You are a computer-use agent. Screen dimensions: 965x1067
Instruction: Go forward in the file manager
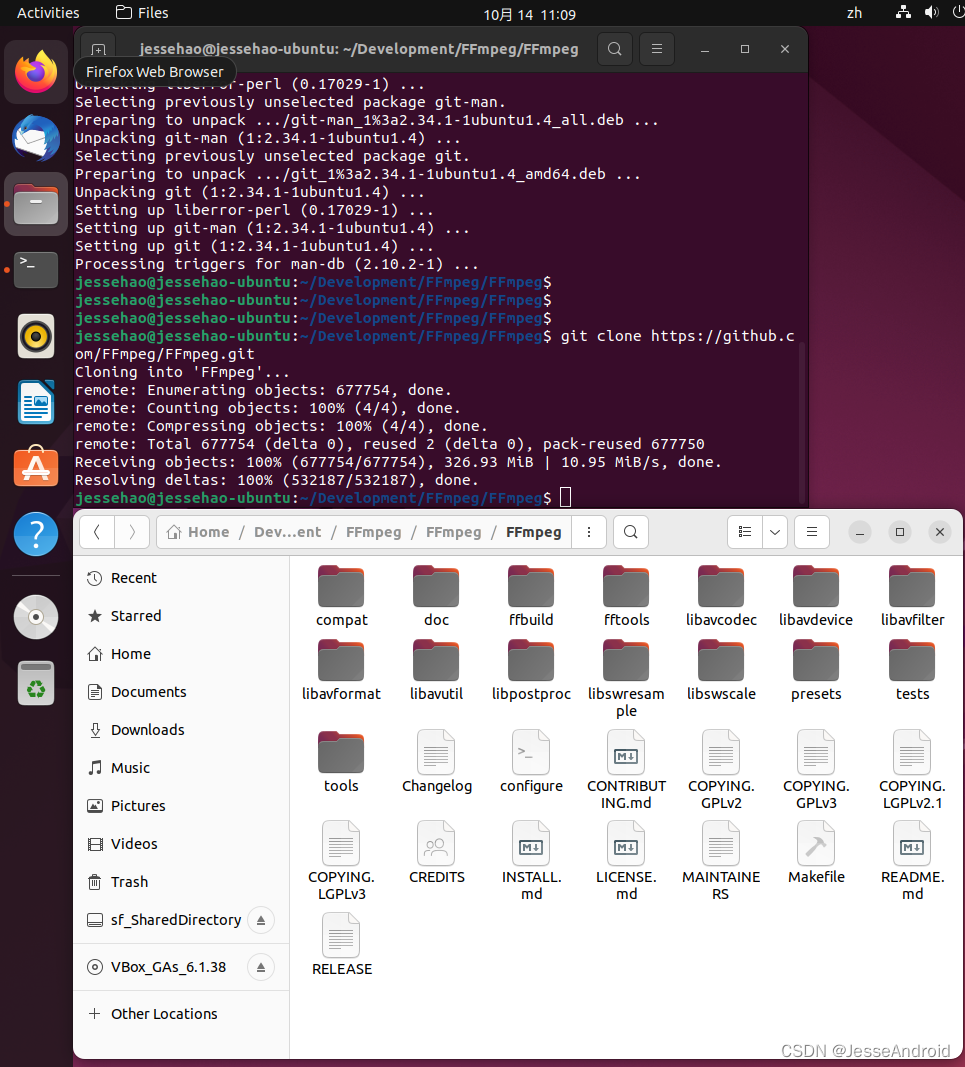point(132,532)
